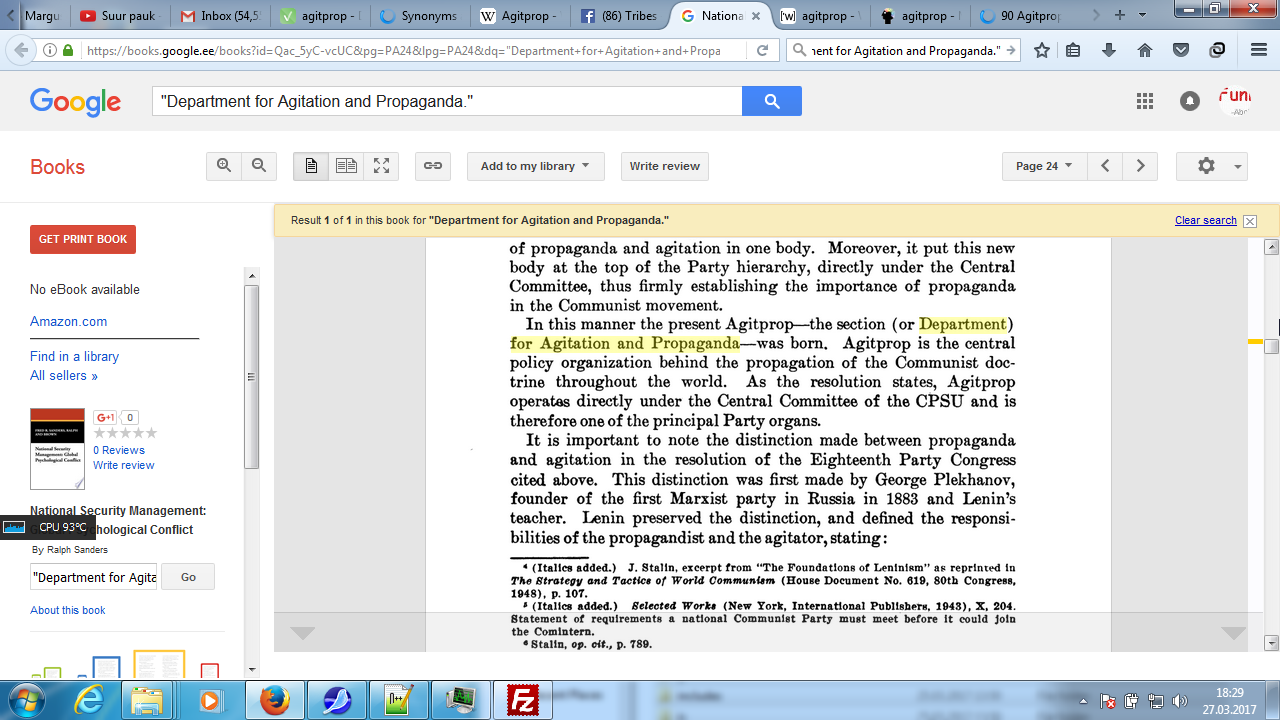Click the system volume icon
This screenshot has width=1280, height=720.
click(x=1180, y=701)
